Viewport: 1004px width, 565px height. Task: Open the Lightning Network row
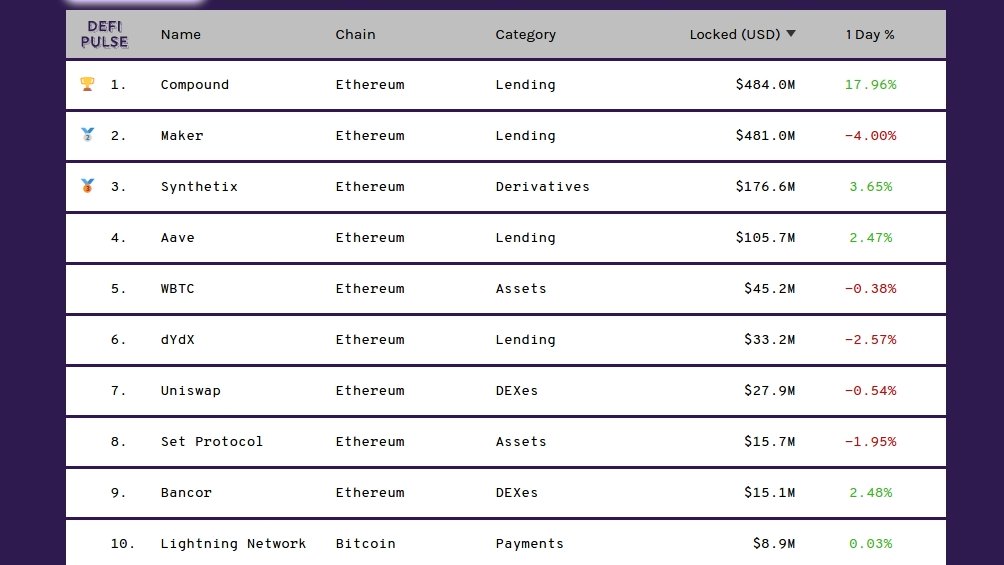point(506,543)
